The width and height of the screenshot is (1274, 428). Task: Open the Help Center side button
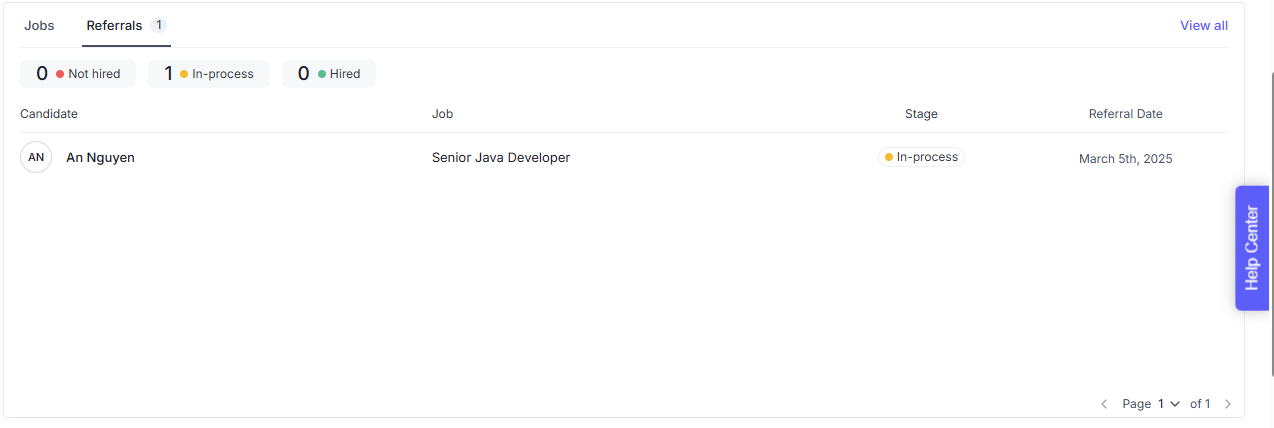pyautogui.click(x=1251, y=248)
